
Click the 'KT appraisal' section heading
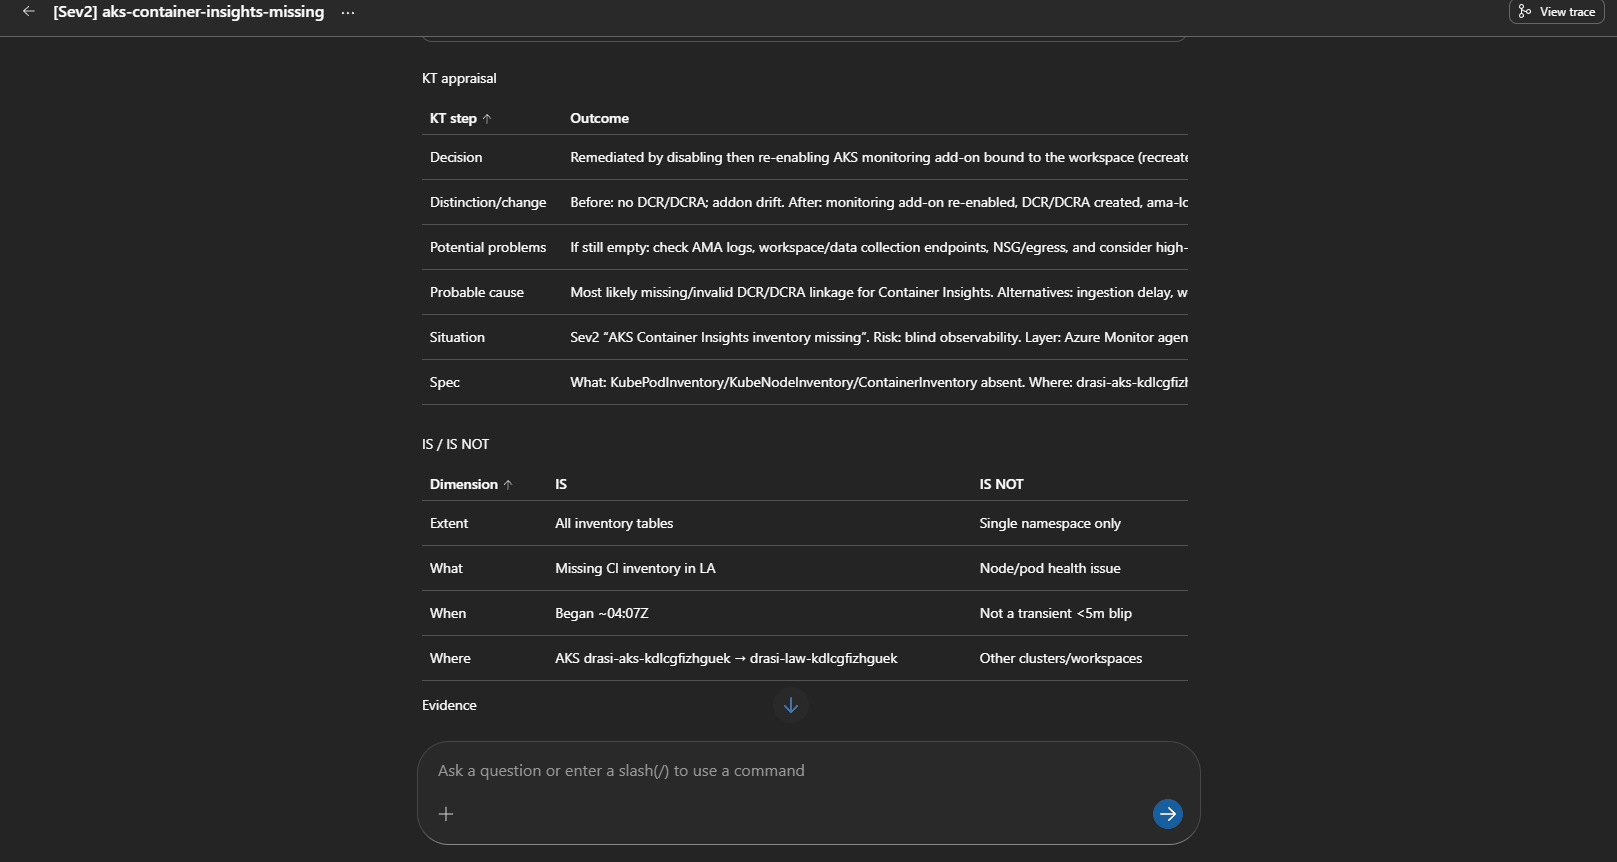pos(459,78)
